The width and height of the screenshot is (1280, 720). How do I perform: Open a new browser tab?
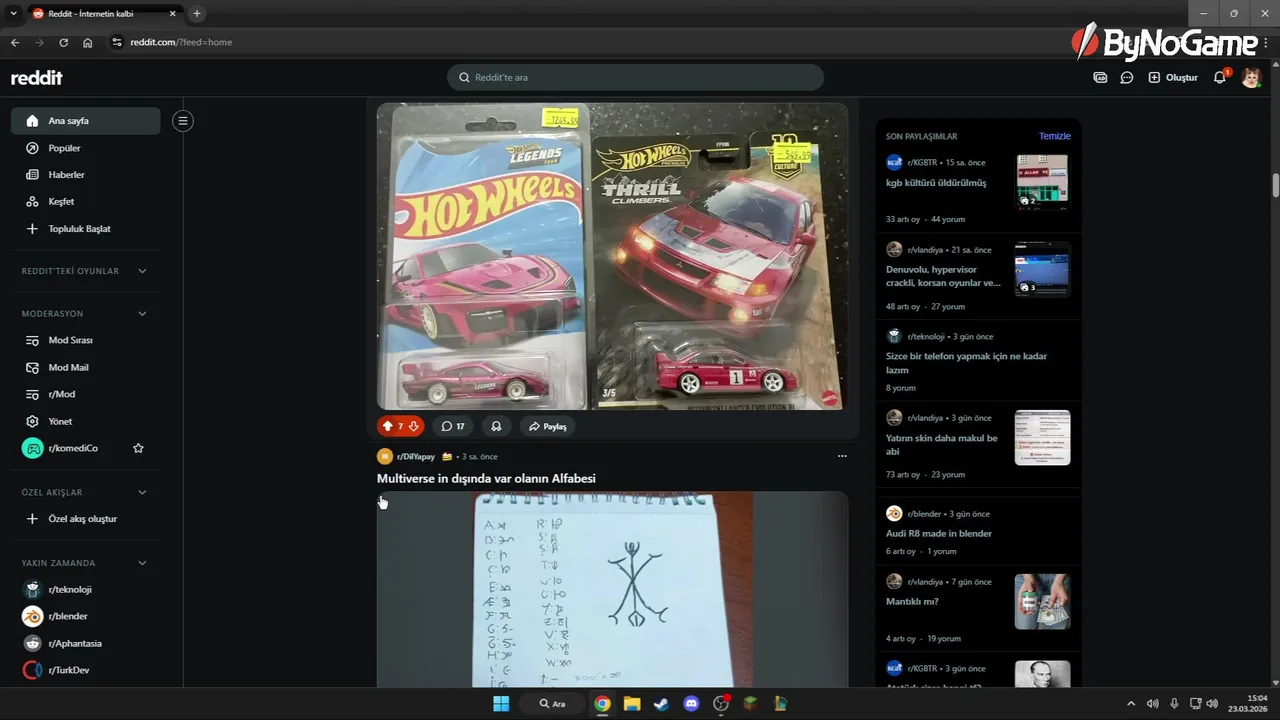point(197,14)
